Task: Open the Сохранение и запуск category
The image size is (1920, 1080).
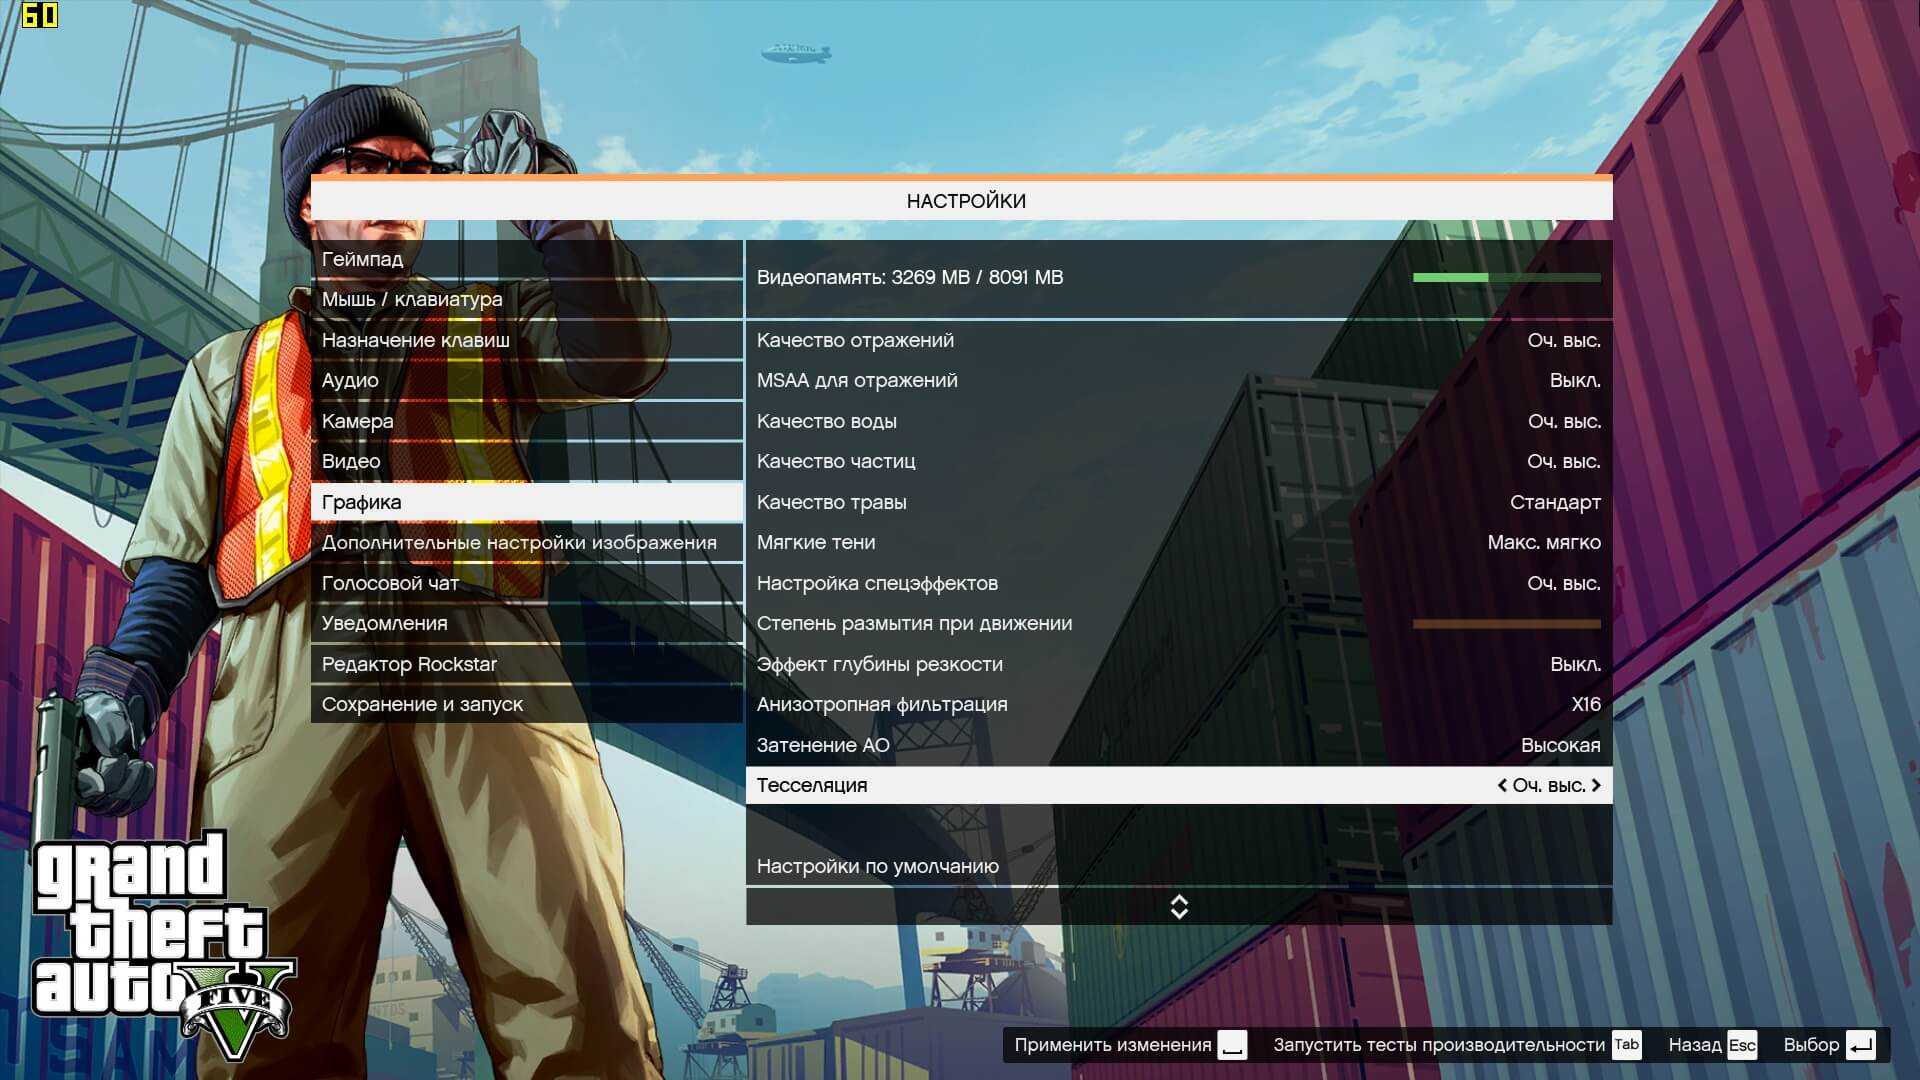Action: 422,705
